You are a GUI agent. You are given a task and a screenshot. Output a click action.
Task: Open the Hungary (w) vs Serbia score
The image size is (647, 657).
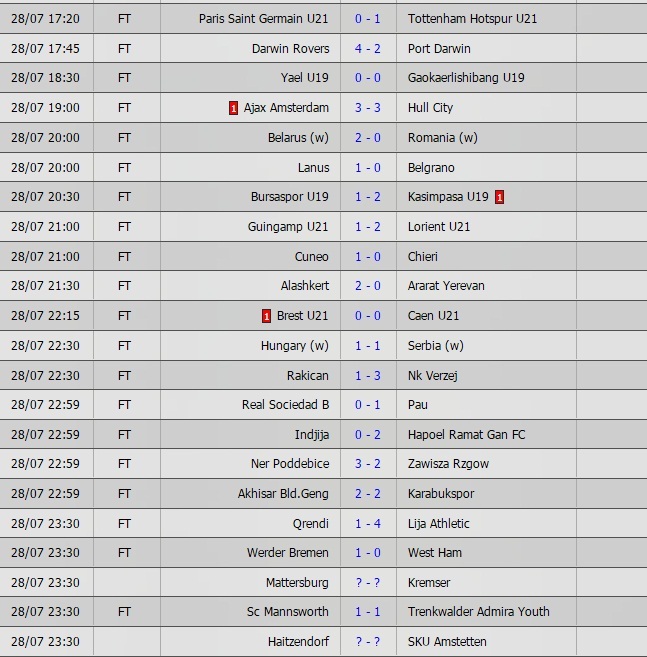point(367,346)
